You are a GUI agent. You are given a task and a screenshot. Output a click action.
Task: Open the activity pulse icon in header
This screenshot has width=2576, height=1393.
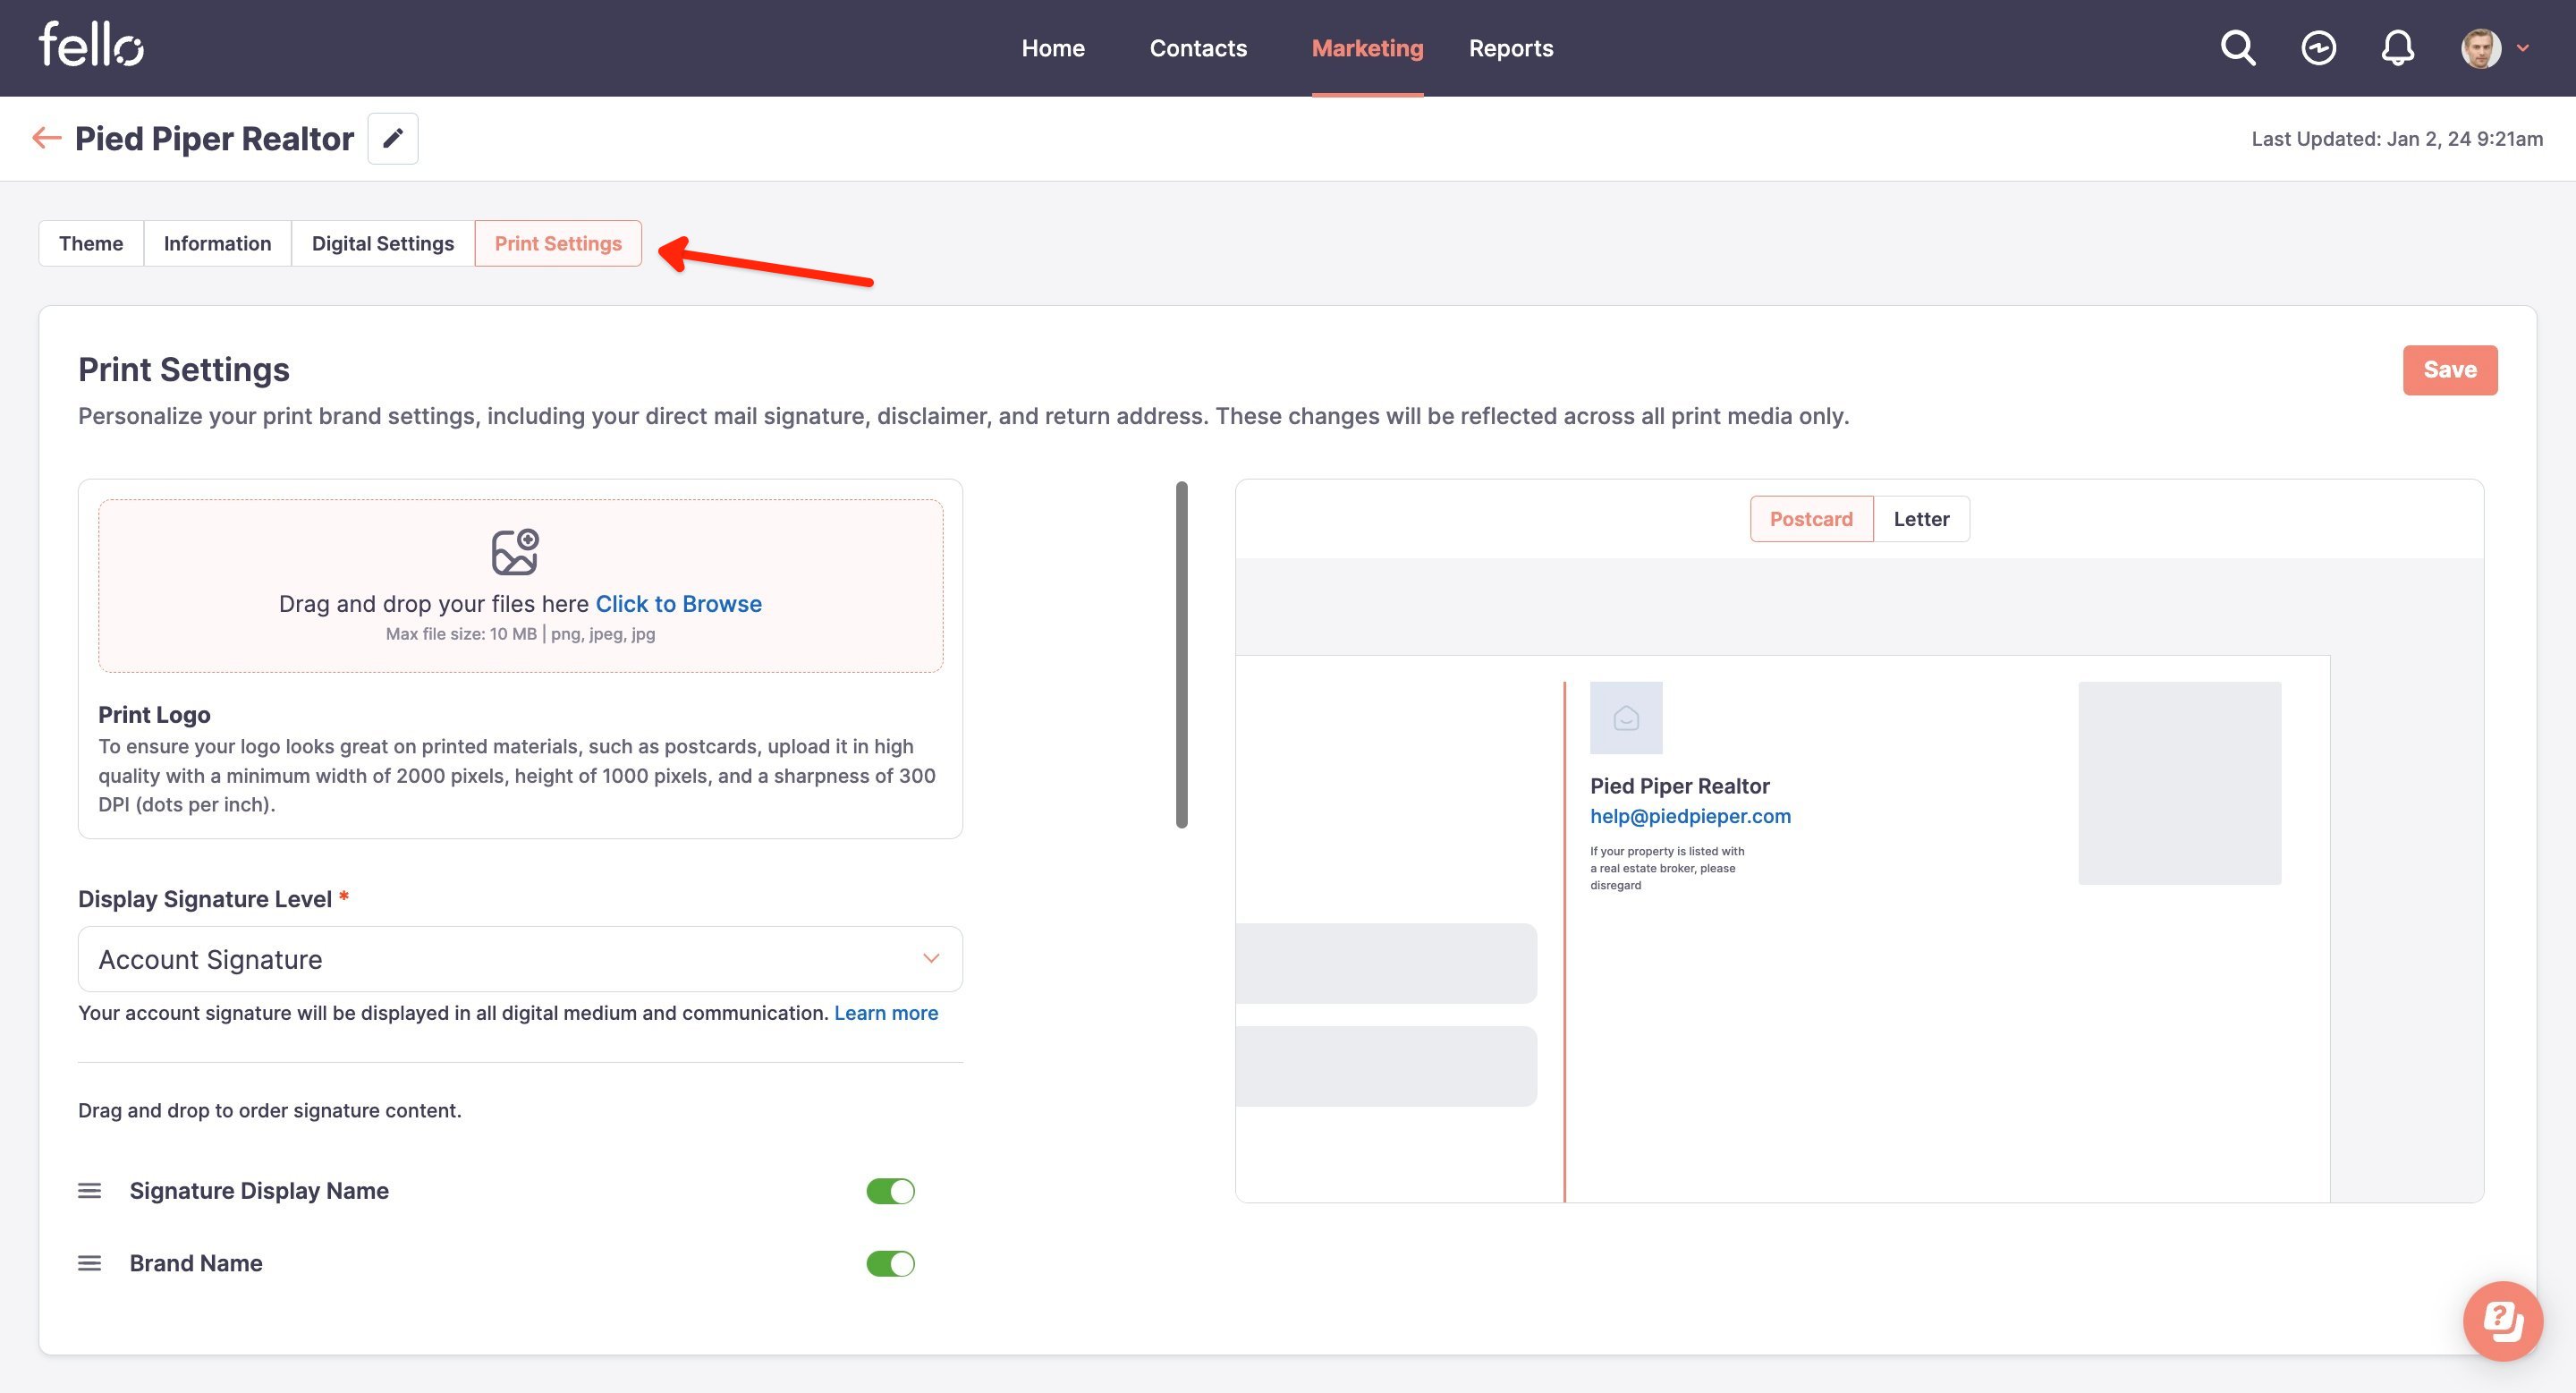tap(2318, 48)
